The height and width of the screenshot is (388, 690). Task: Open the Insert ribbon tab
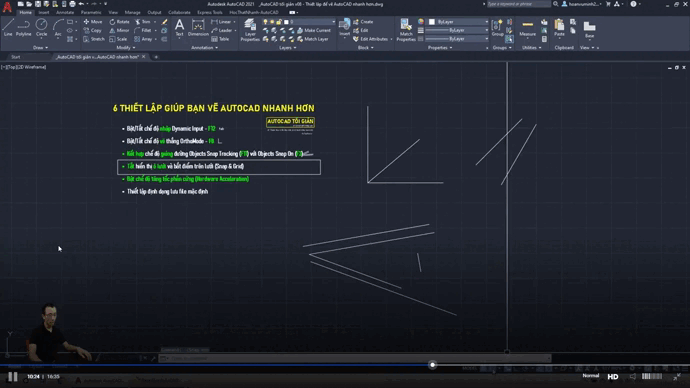click(x=44, y=13)
